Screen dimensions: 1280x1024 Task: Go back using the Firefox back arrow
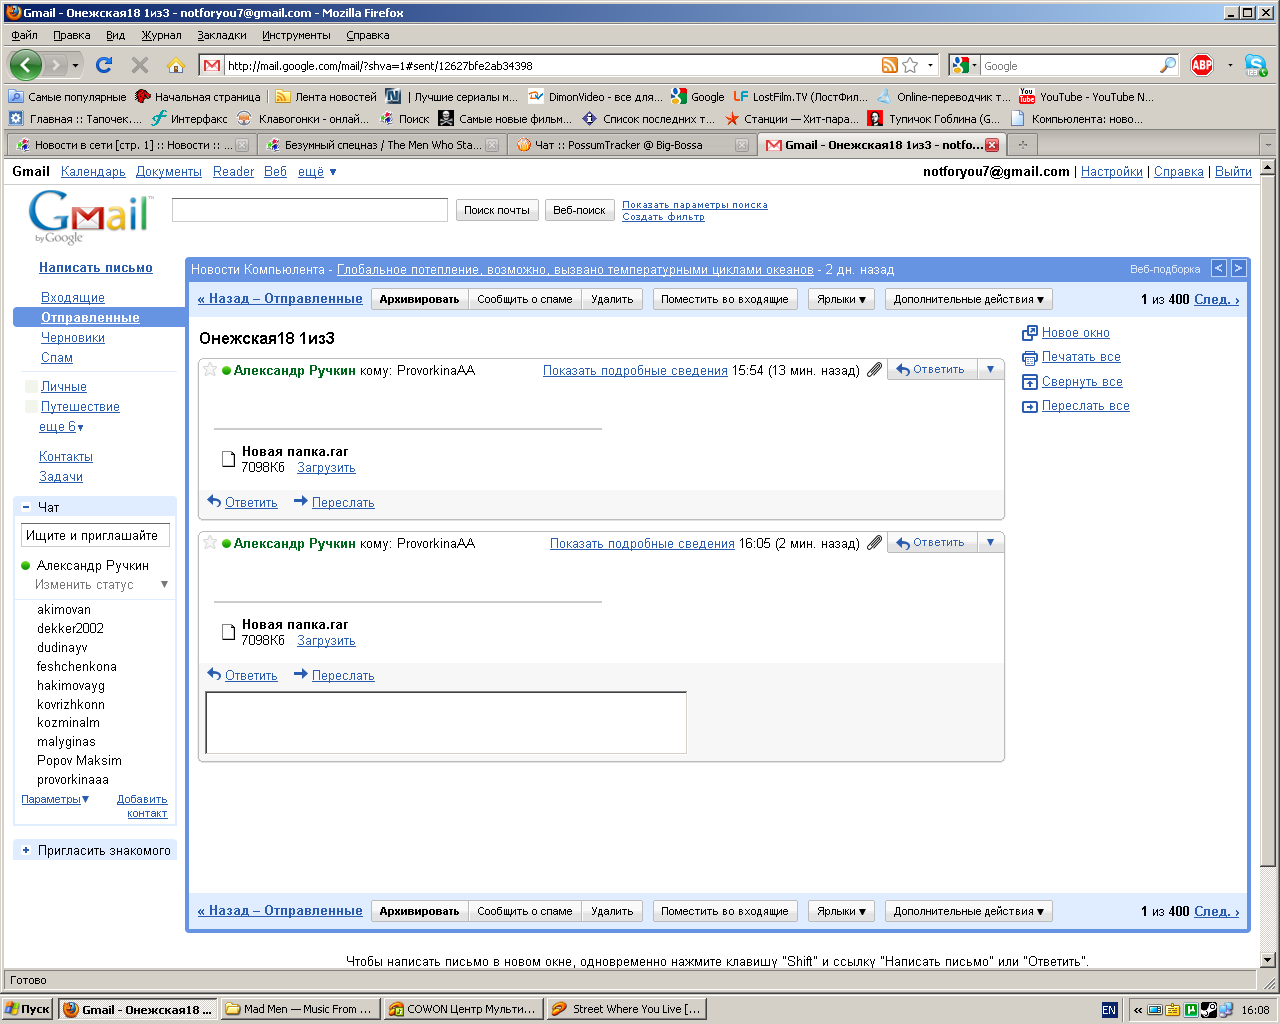coord(26,65)
